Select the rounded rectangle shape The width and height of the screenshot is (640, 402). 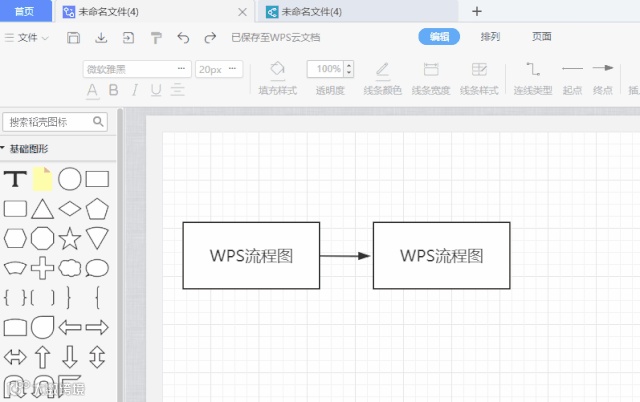(x=15, y=209)
